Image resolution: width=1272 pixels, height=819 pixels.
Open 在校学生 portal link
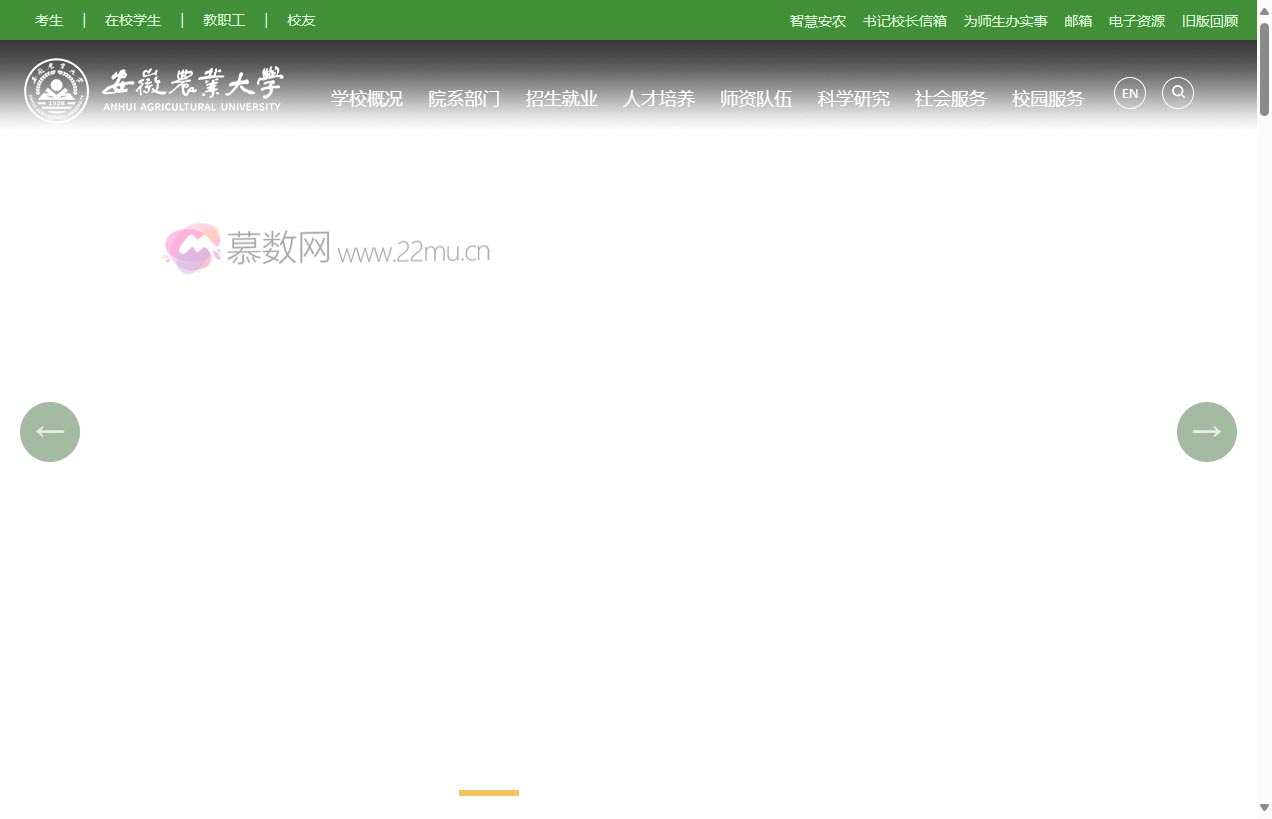[133, 20]
